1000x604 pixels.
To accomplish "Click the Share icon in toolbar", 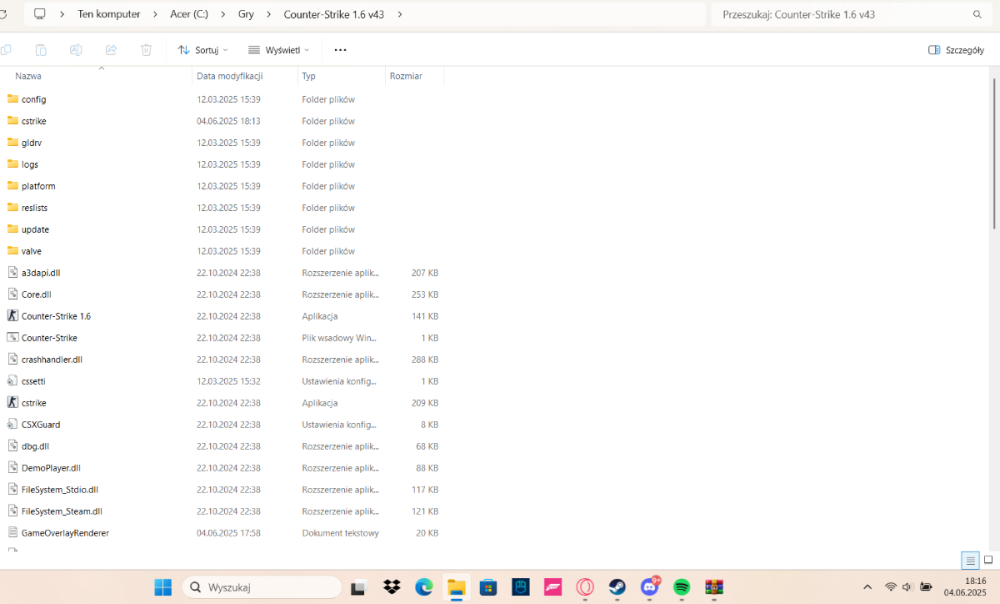I will pyautogui.click(x=111, y=50).
